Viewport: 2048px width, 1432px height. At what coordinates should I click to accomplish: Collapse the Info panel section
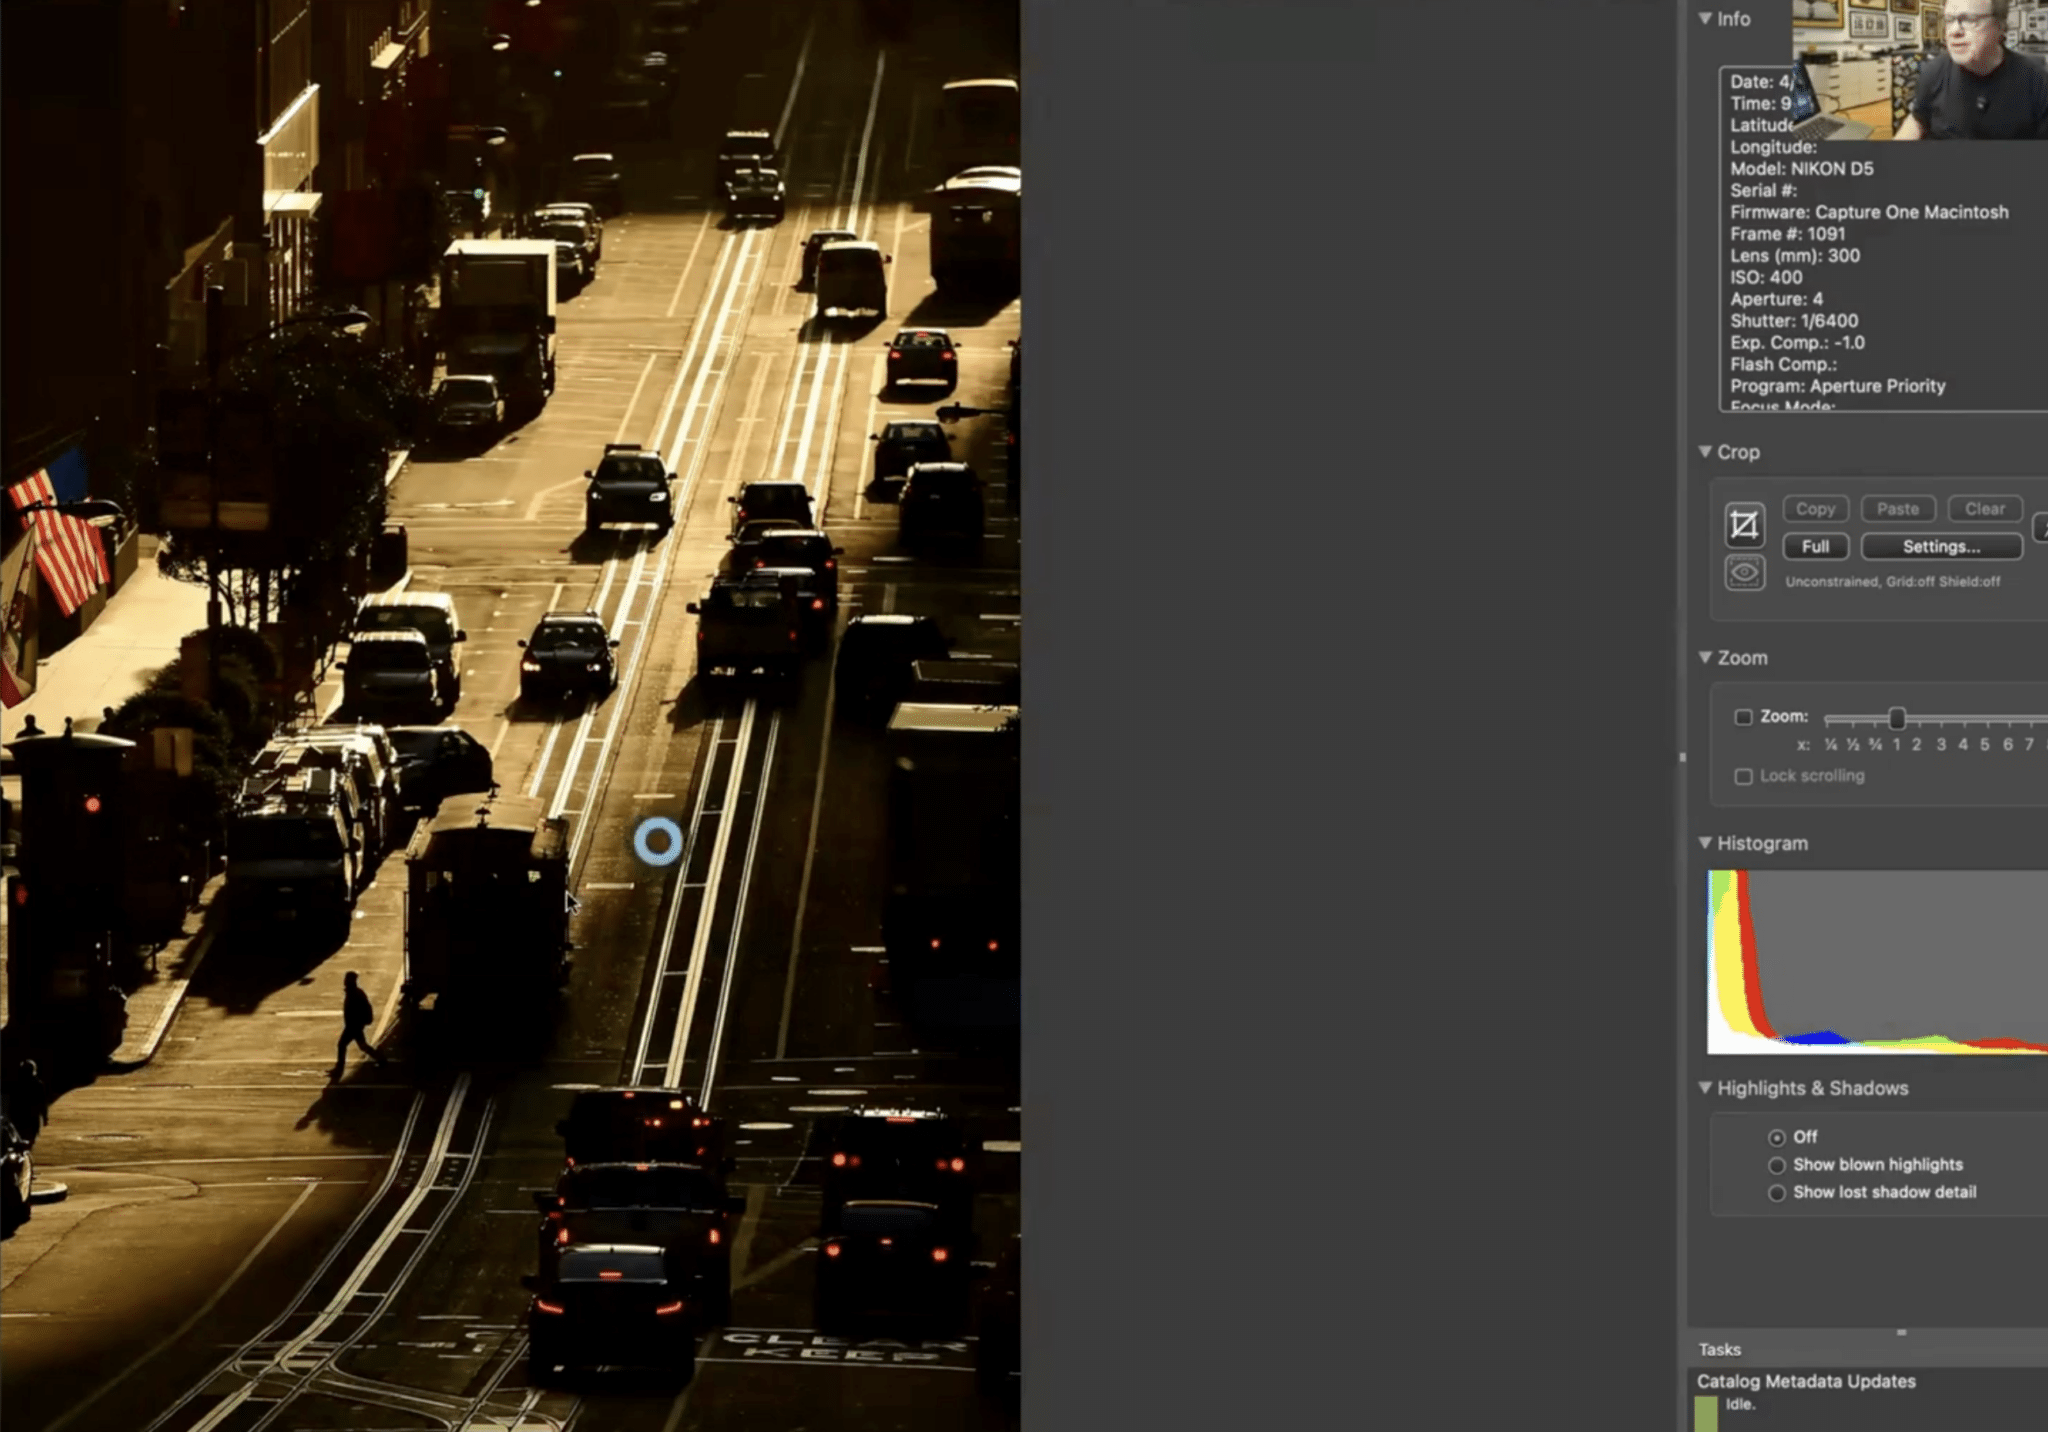point(1706,19)
